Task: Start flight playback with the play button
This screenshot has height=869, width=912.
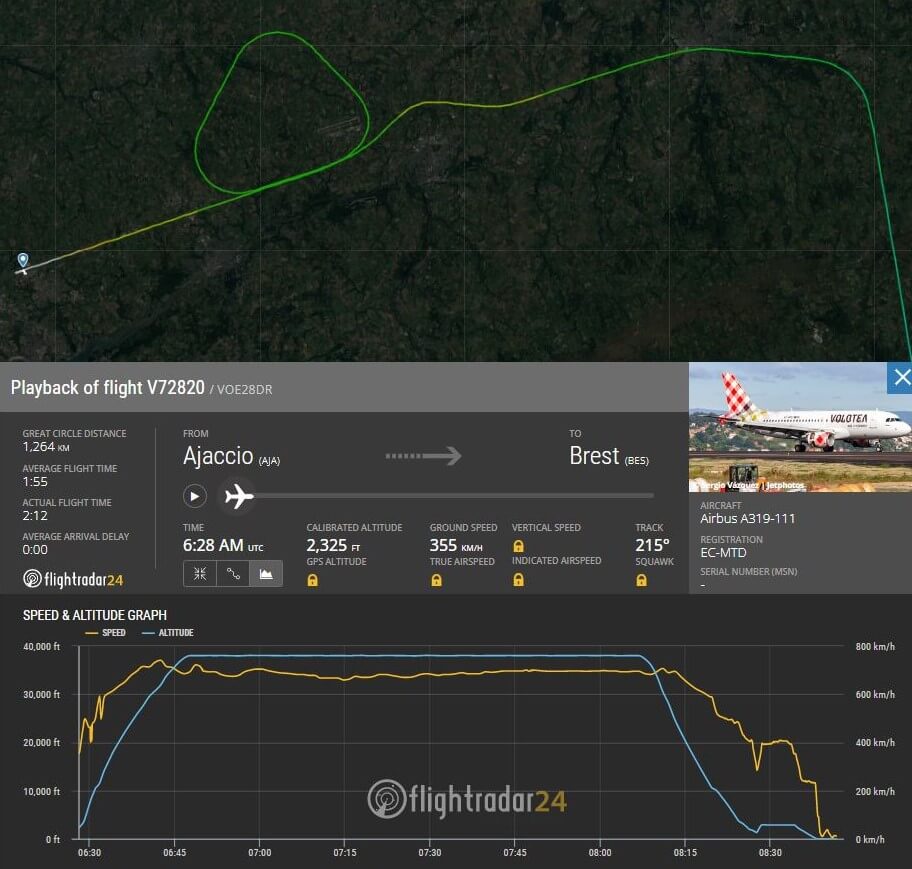Action: (195, 496)
